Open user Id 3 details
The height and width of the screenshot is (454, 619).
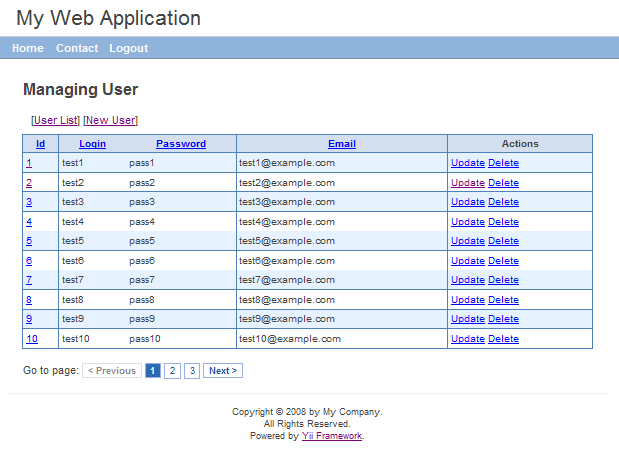tap(29, 202)
